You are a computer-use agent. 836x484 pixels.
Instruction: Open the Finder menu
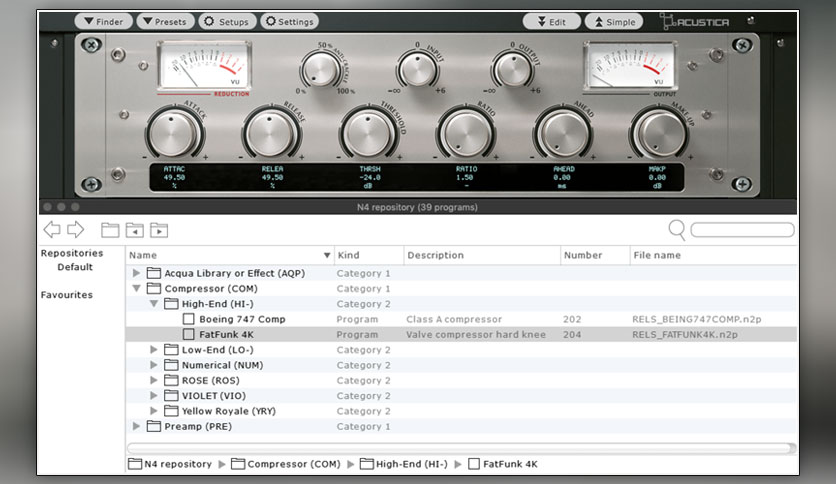103,21
